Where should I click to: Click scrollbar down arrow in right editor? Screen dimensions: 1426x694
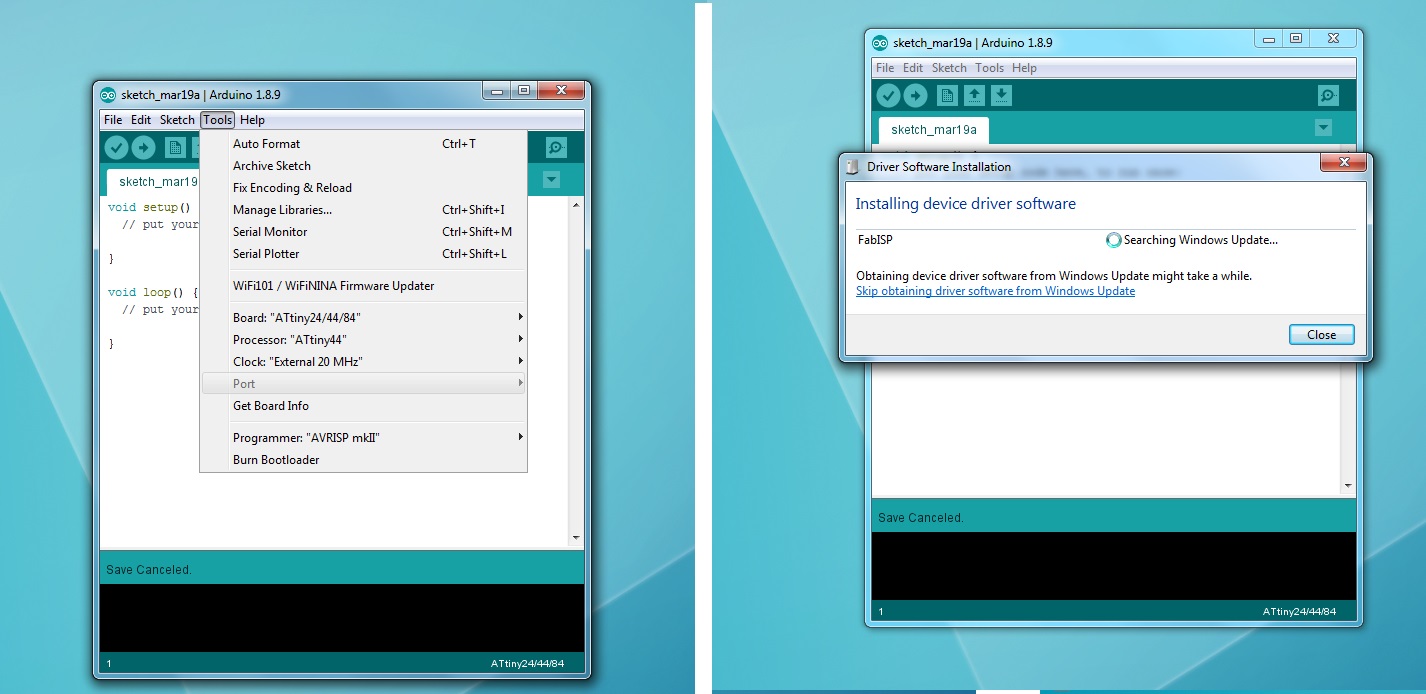click(1348, 485)
